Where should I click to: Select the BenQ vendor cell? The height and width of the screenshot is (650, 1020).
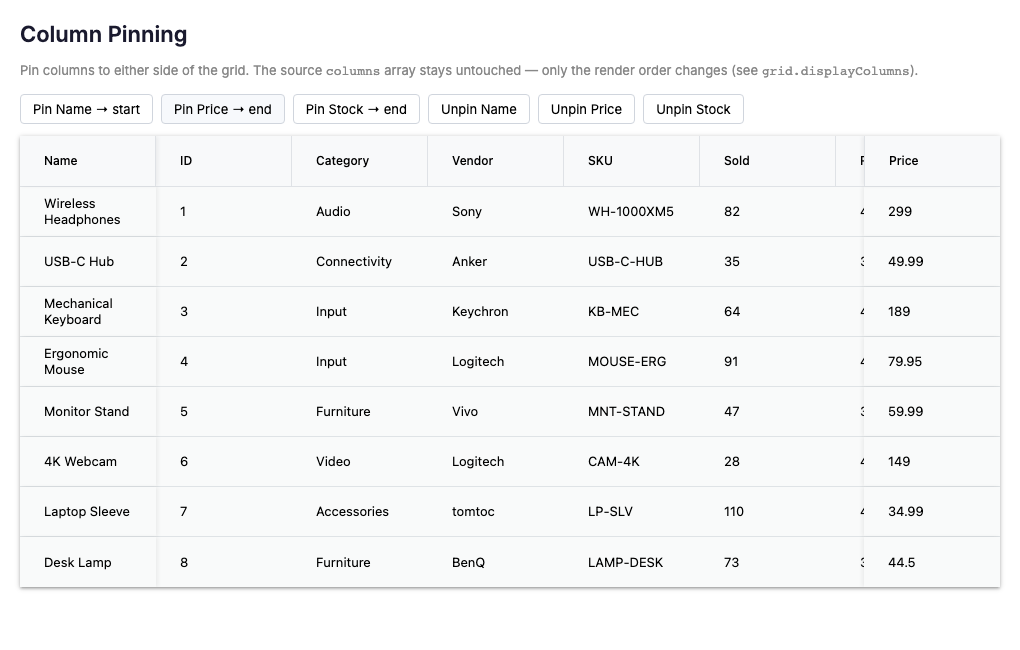pos(496,562)
